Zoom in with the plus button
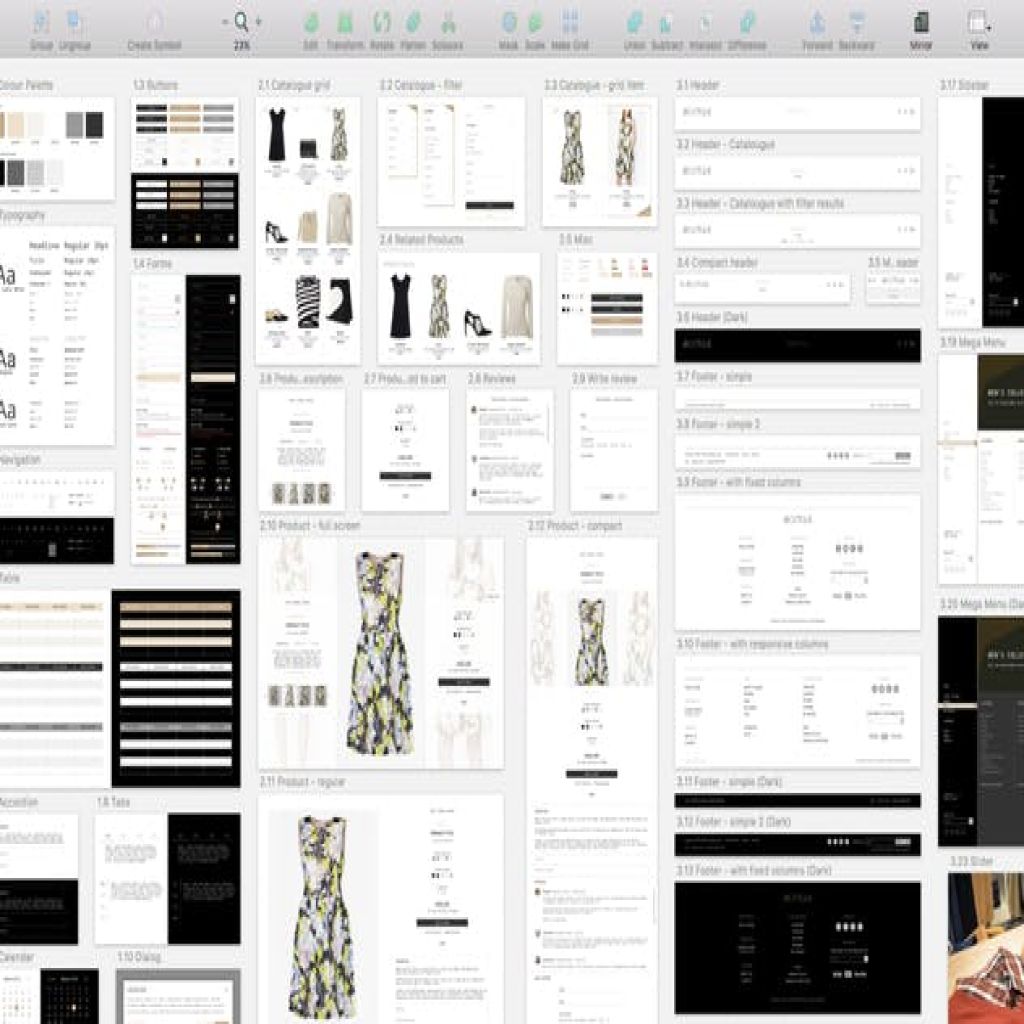 259,22
